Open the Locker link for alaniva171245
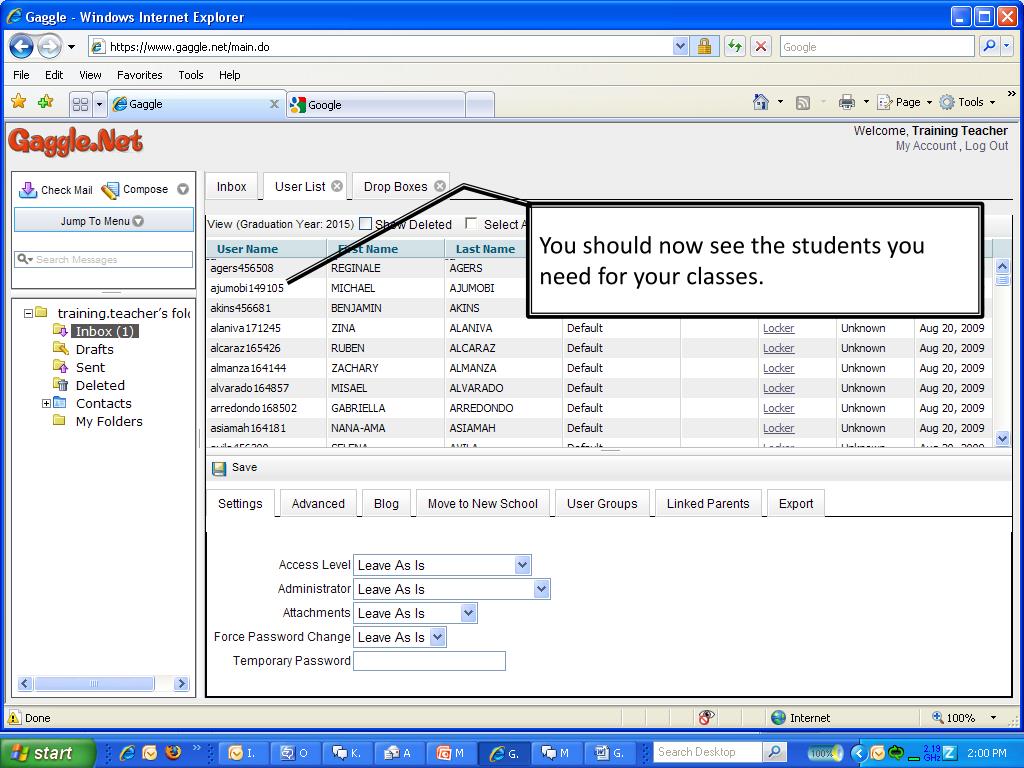1024x768 pixels. 778,328
